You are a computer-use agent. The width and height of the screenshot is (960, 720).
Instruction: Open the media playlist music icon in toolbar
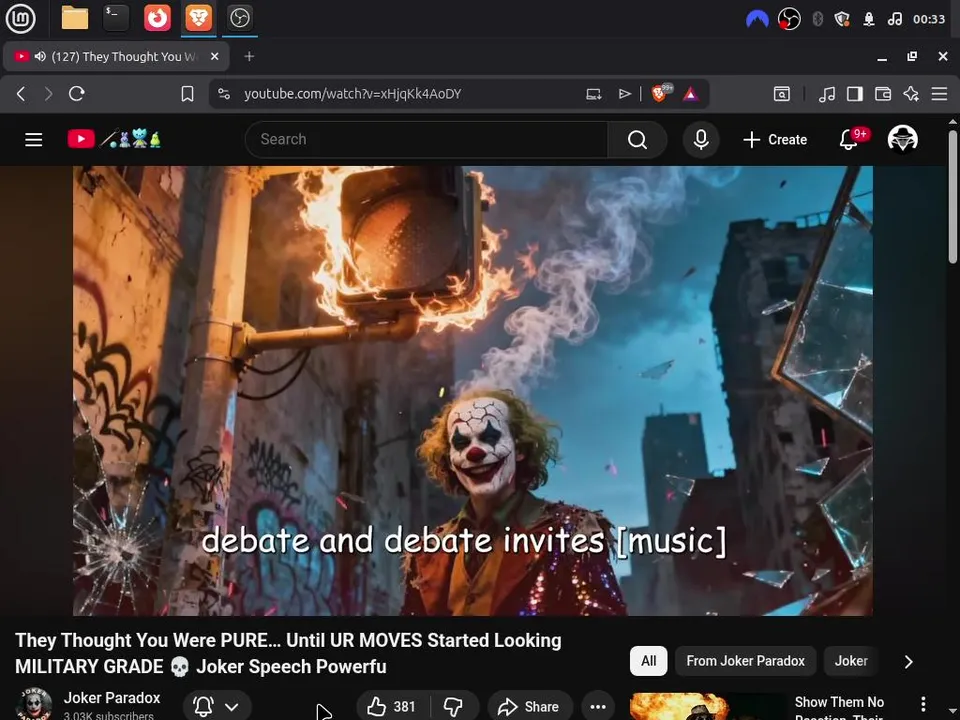(827, 94)
